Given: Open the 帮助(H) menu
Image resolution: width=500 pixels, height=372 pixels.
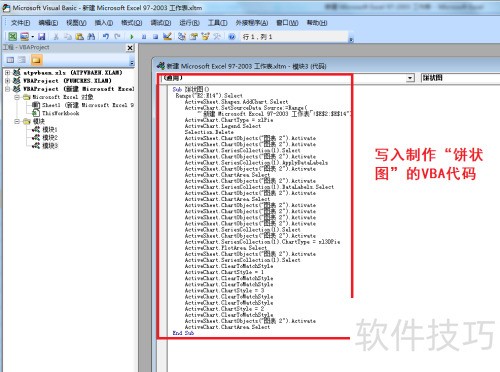Looking at the screenshot, I should 317,23.
